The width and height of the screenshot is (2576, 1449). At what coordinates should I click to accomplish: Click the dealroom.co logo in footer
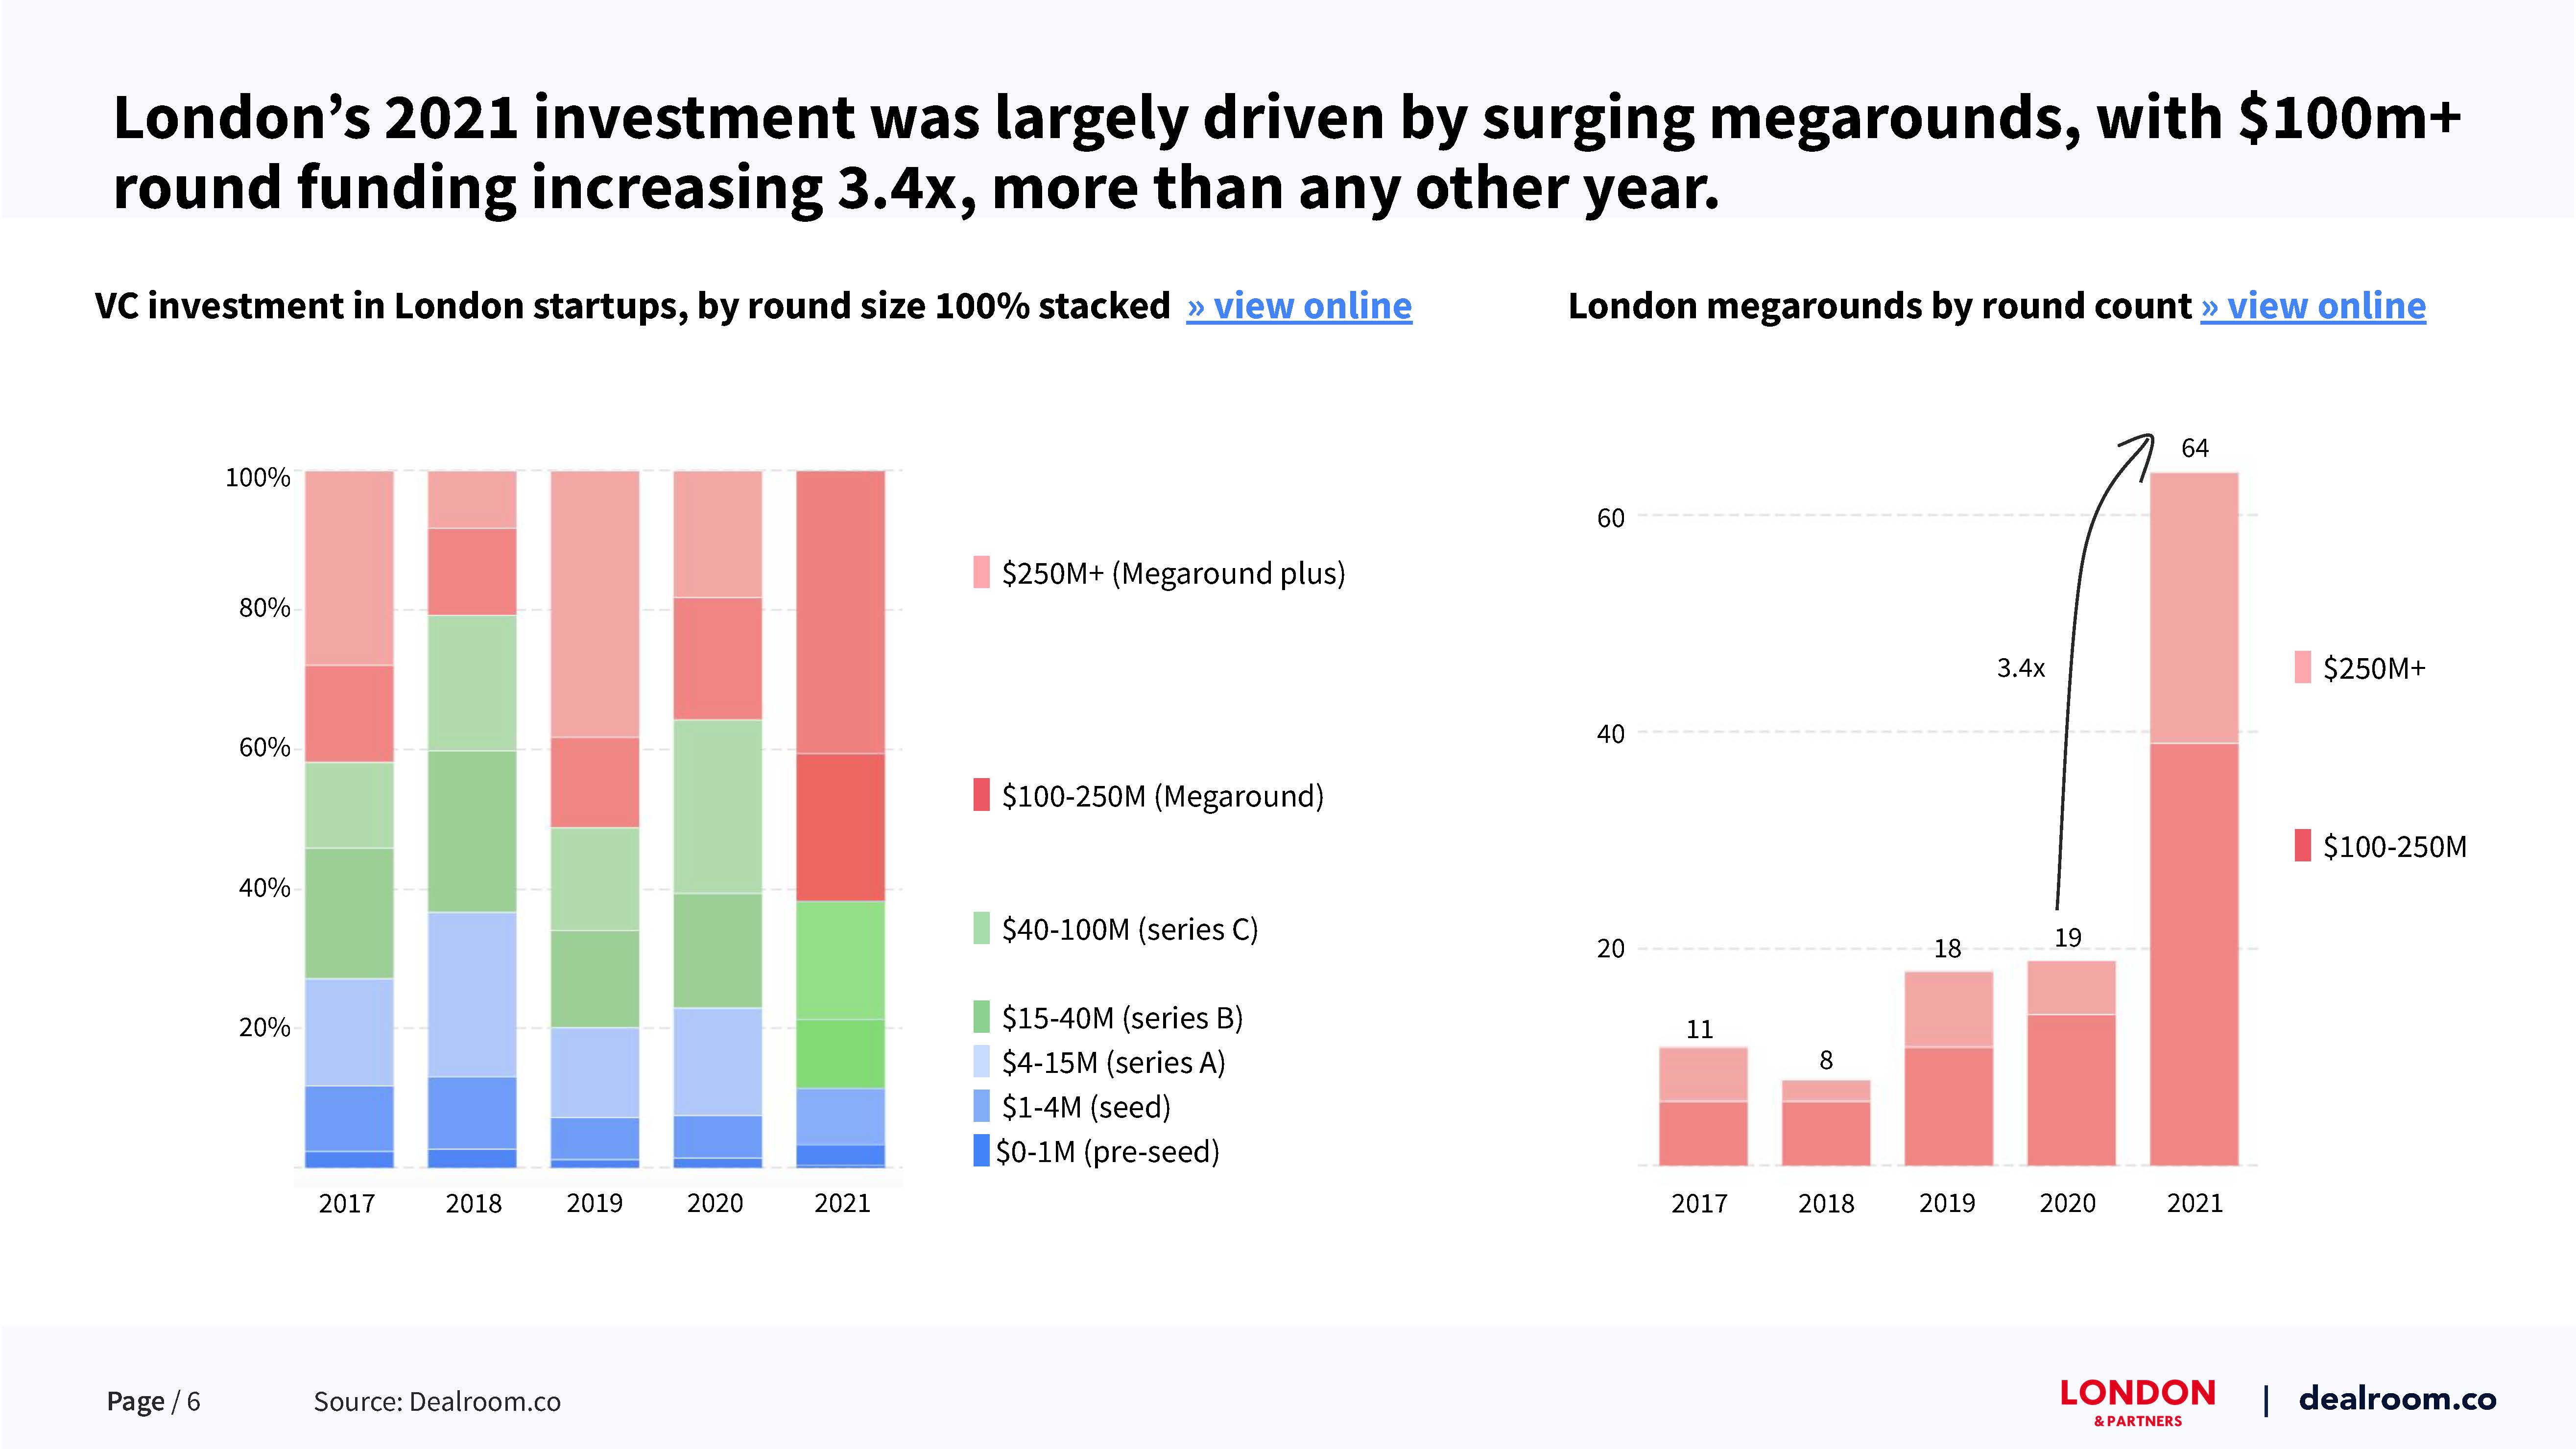pyautogui.click(x=2397, y=1398)
